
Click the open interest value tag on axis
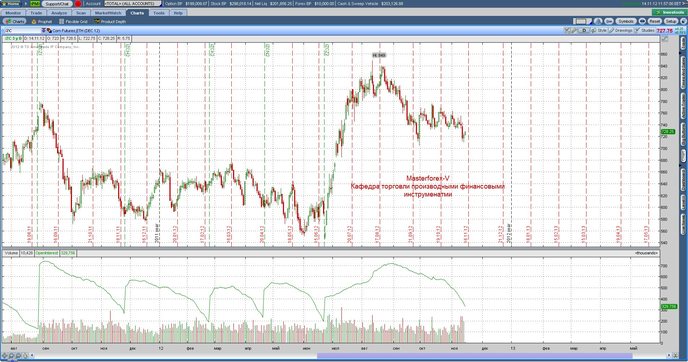tap(669, 307)
